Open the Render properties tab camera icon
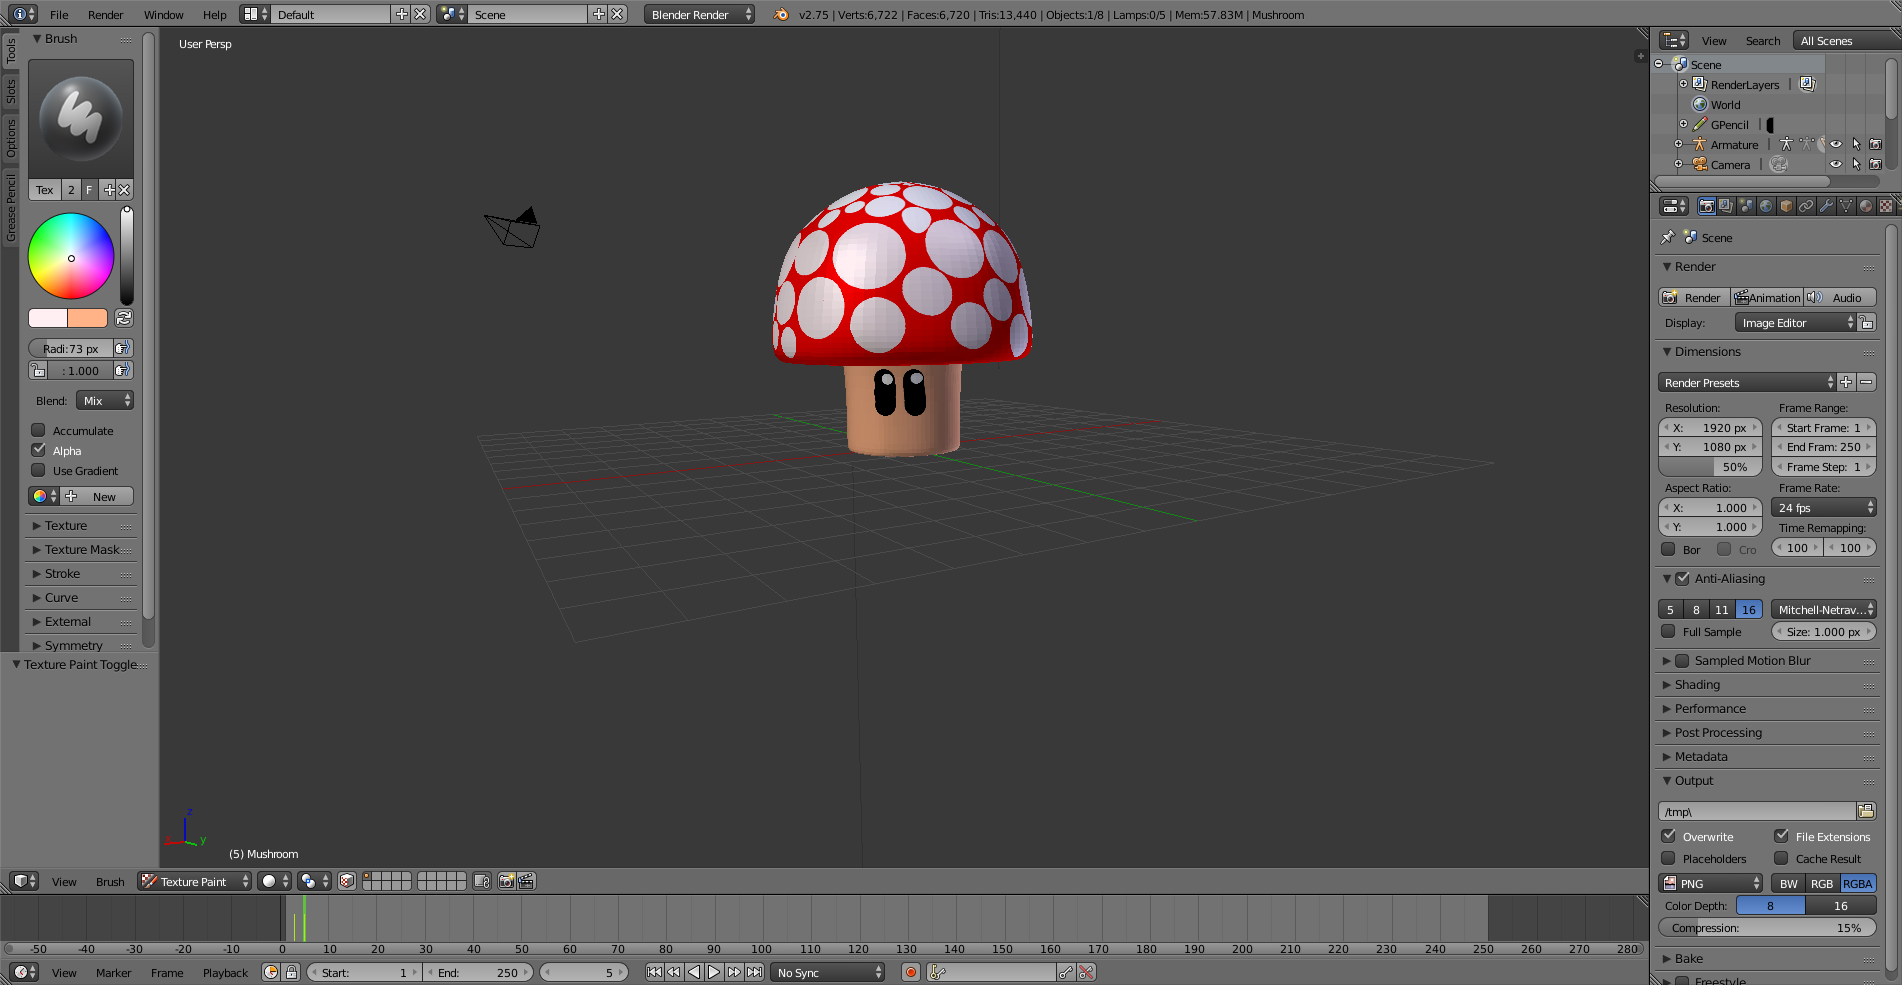This screenshot has width=1902, height=985. 1706,206
